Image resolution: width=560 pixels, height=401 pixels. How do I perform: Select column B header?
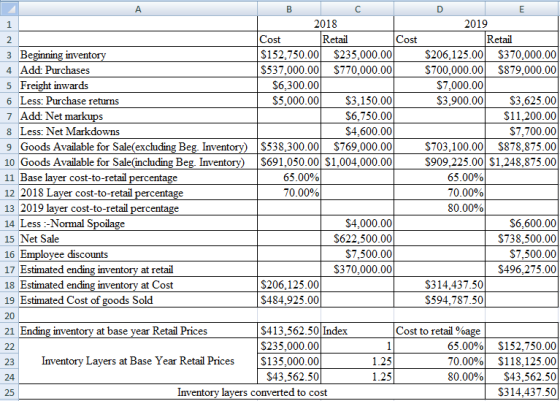[x=289, y=9]
